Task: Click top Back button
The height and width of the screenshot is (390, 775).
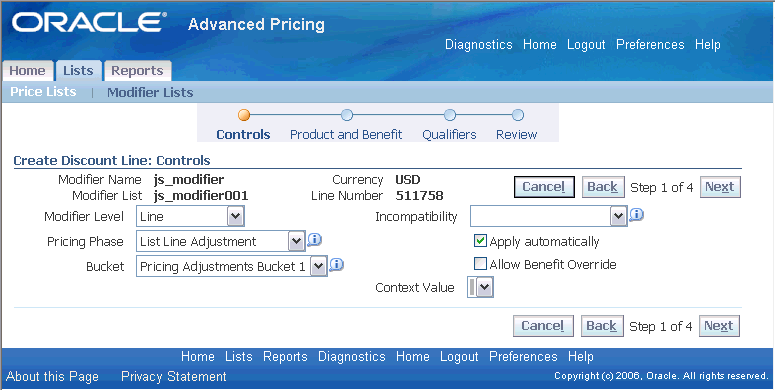Action: click(602, 187)
